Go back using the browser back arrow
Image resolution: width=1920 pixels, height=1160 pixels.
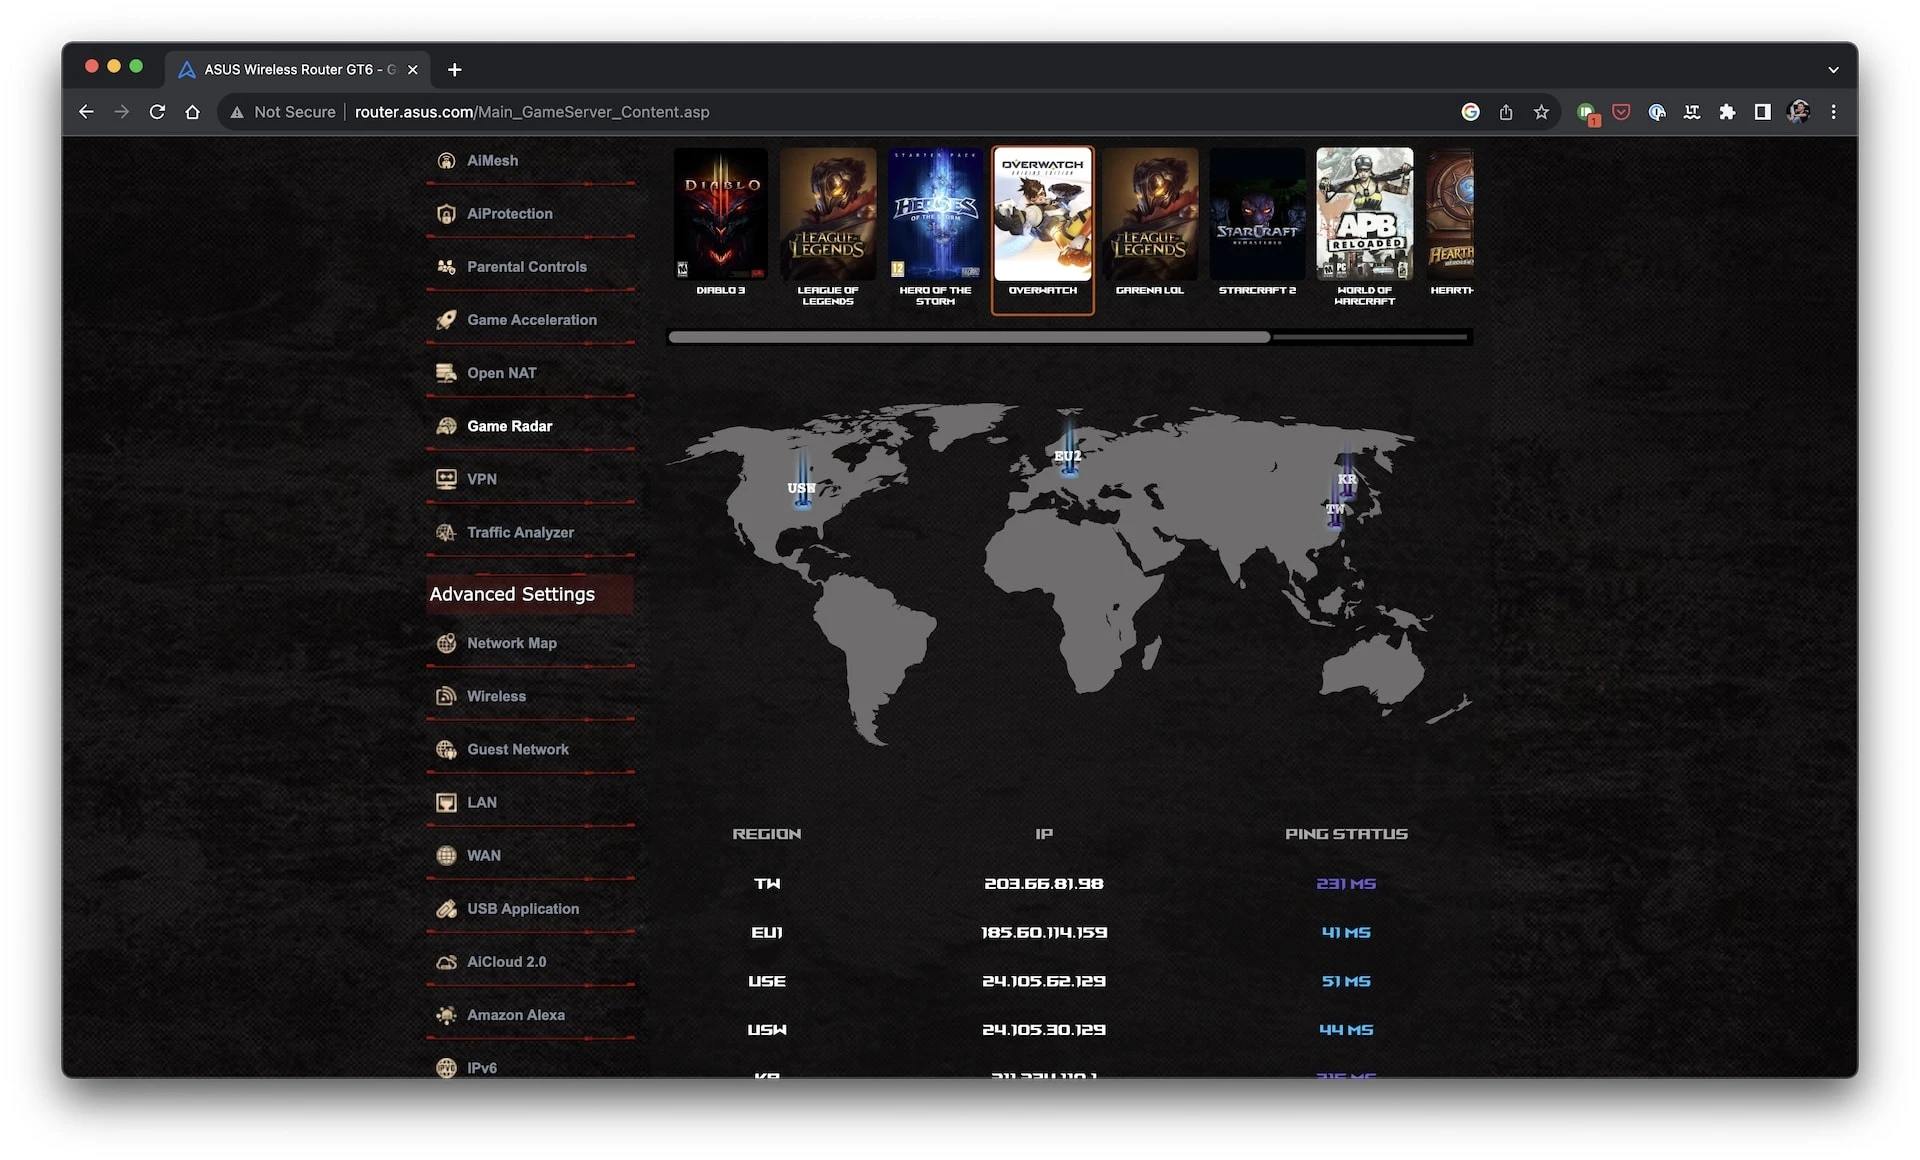pos(86,112)
